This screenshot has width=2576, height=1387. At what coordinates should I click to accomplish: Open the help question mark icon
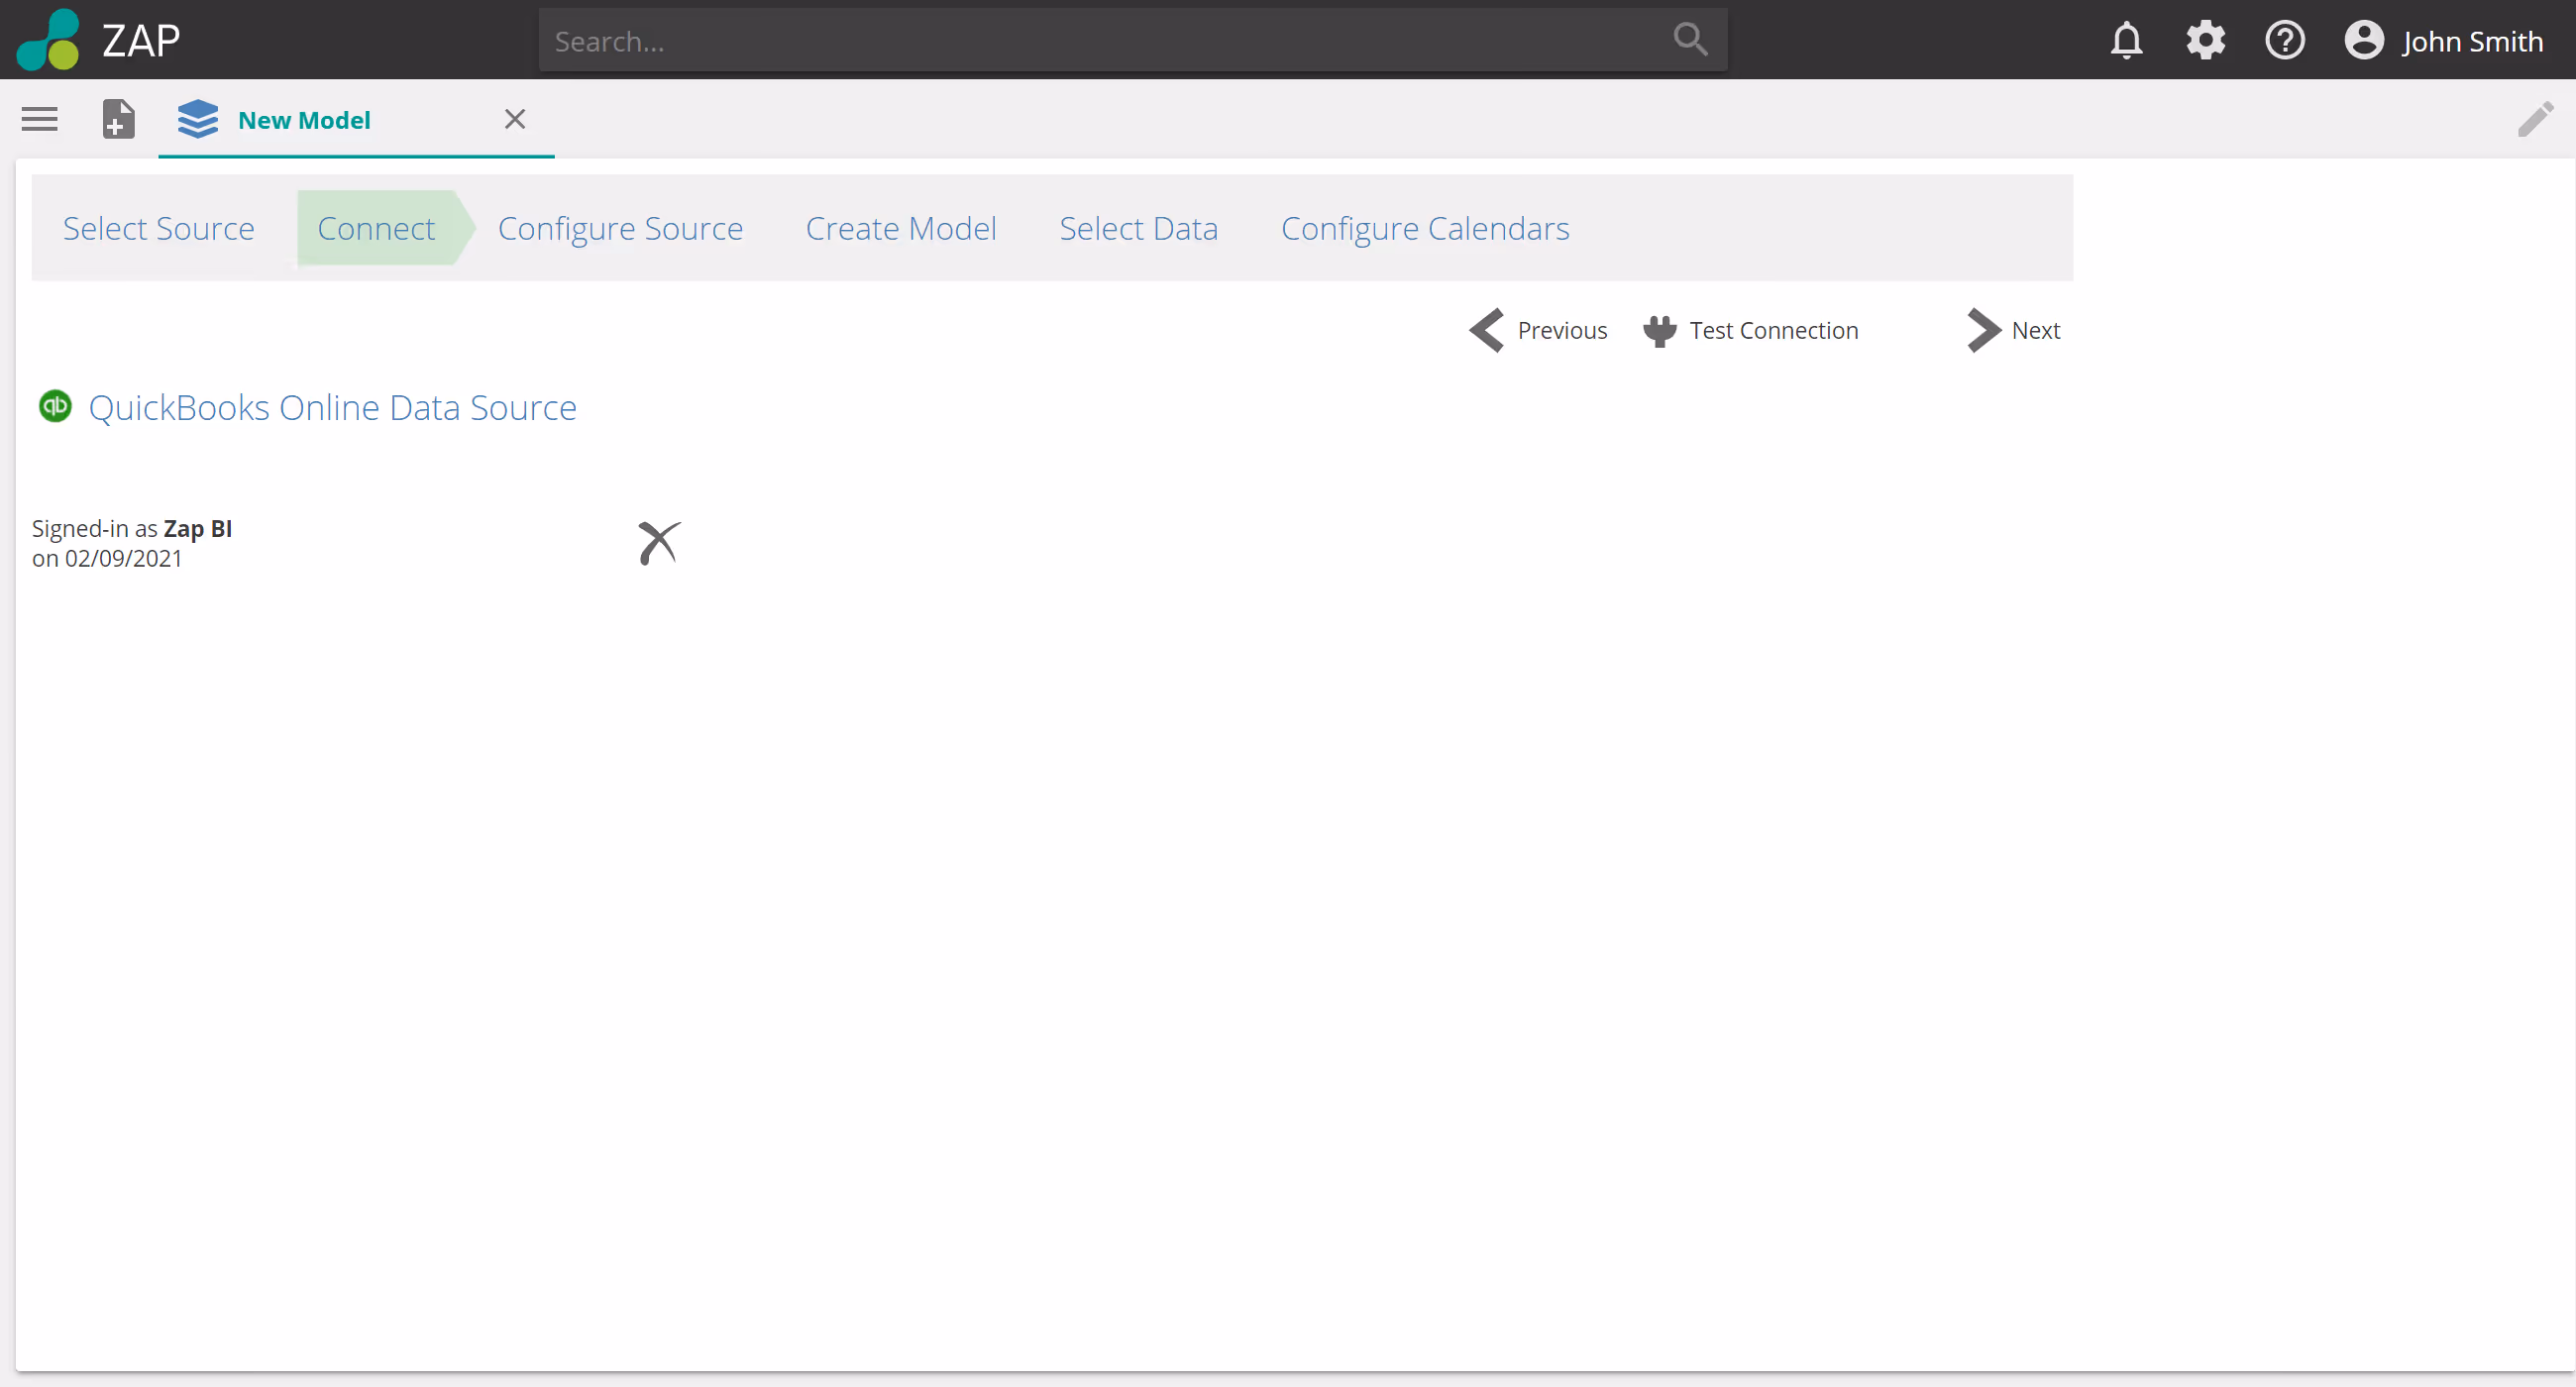click(x=2284, y=41)
